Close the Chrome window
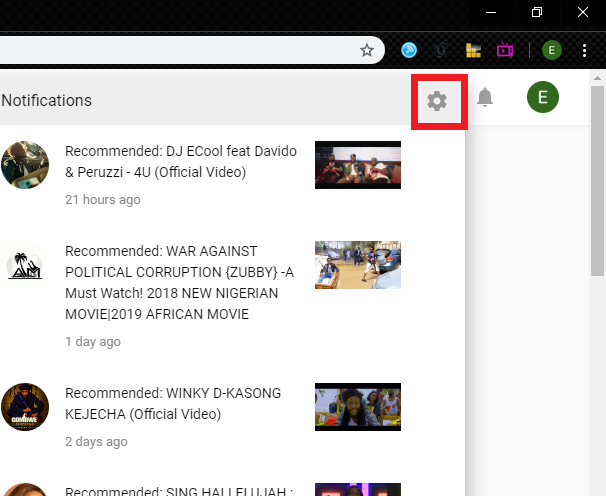Viewport: 606px width, 496px height. 583,12
